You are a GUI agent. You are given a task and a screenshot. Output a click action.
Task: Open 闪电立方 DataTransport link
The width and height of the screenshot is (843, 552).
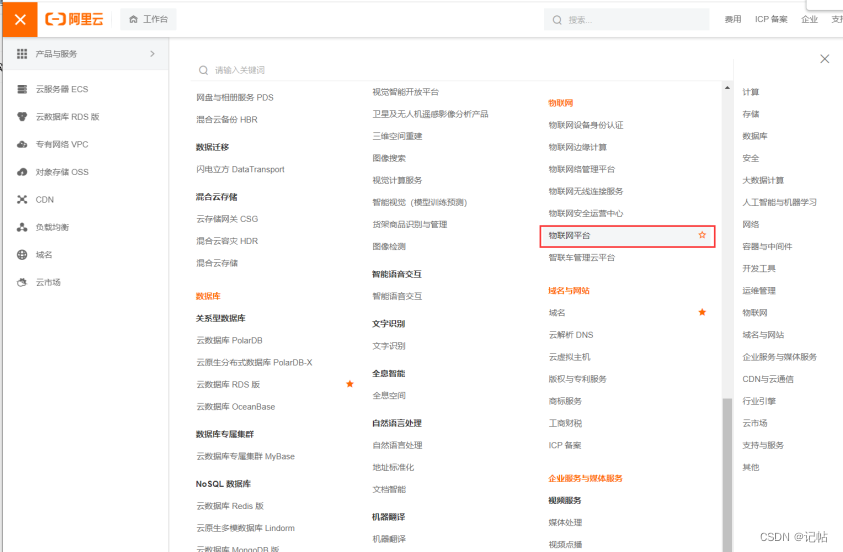click(x=240, y=169)
